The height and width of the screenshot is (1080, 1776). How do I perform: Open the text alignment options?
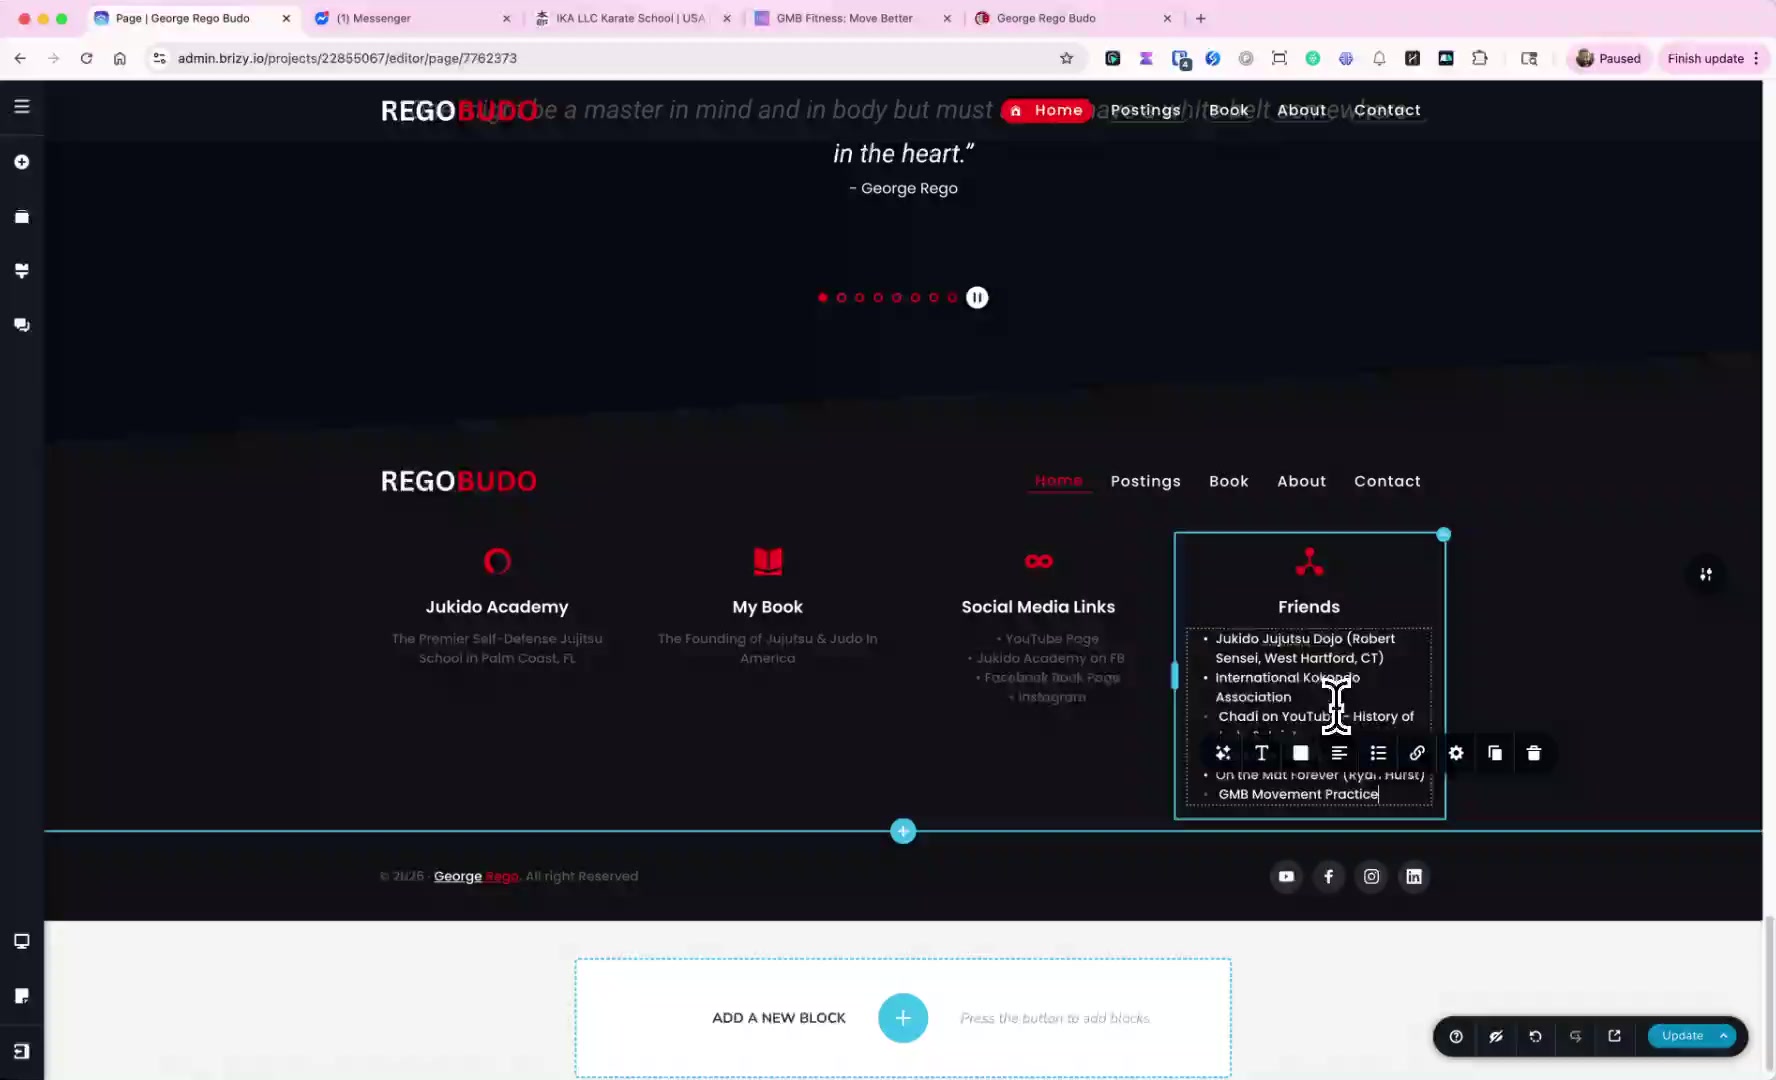click(1339, 753)
